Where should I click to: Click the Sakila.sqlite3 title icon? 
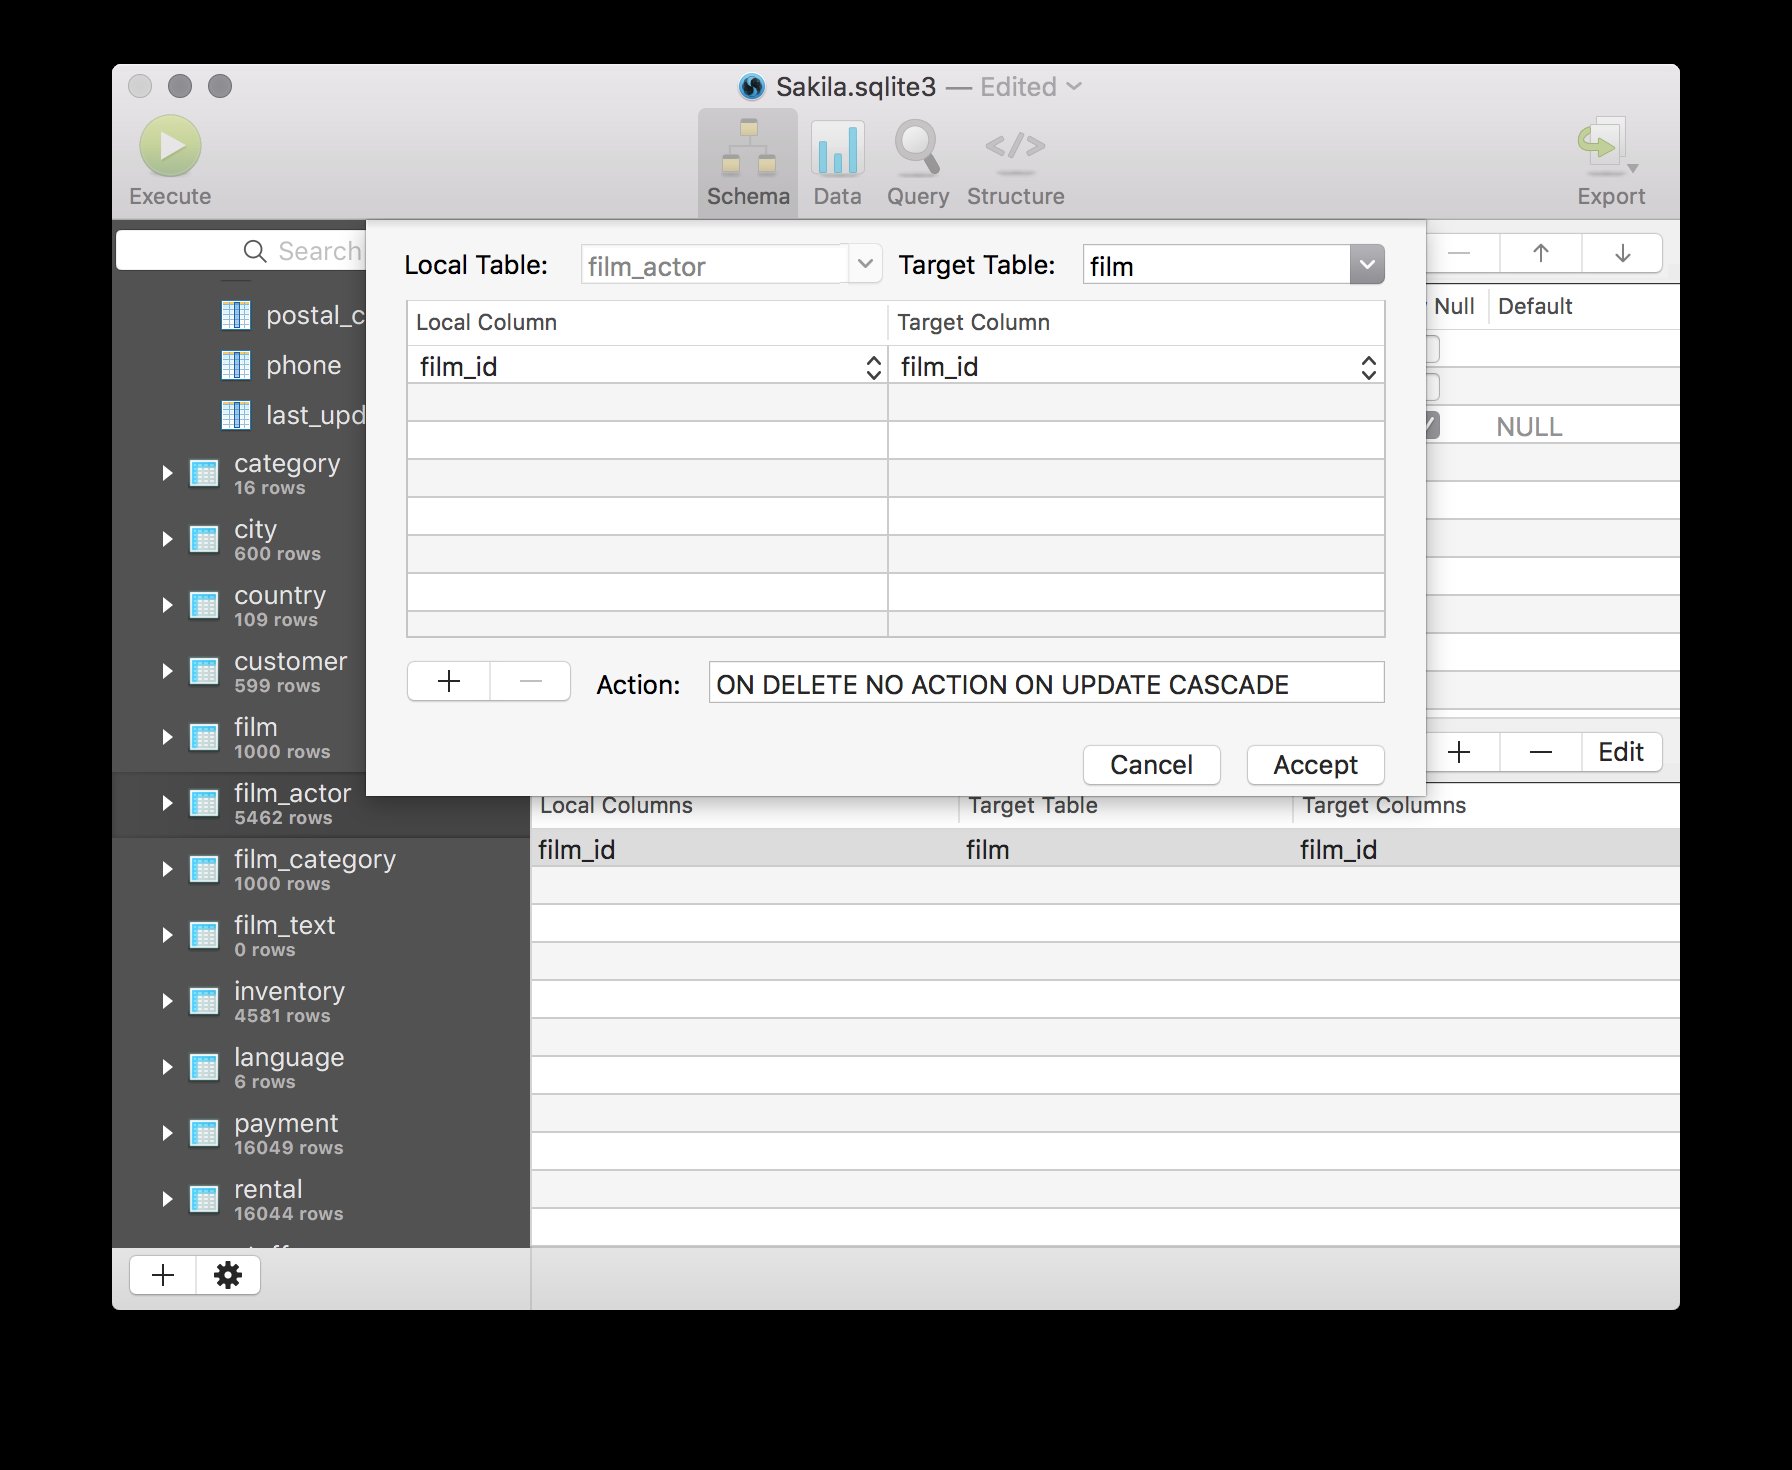pyautogui.click(x=752, y=87)
